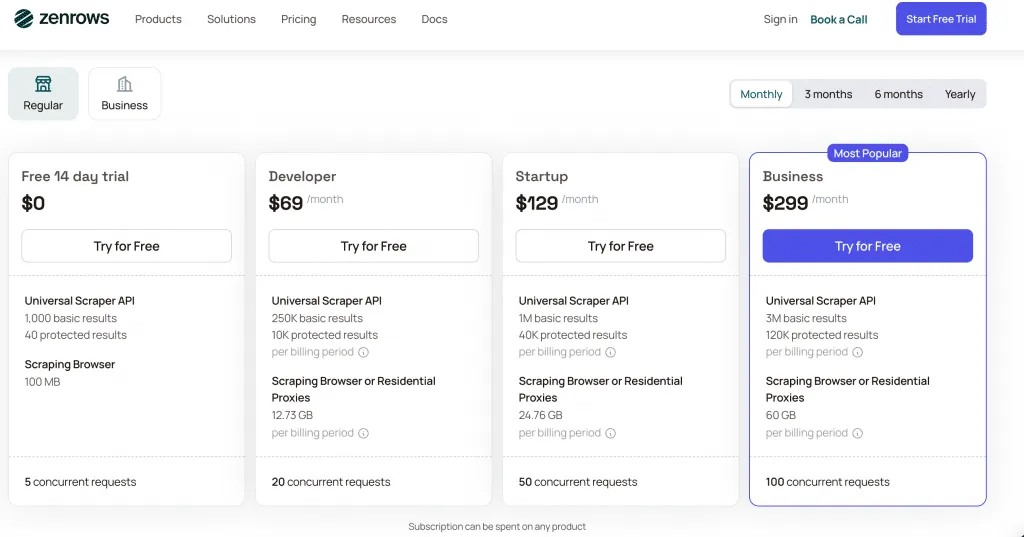Screen dimensions: 1024x537
Task: Open the Solutions menu
Action: (x=231, y=20)
